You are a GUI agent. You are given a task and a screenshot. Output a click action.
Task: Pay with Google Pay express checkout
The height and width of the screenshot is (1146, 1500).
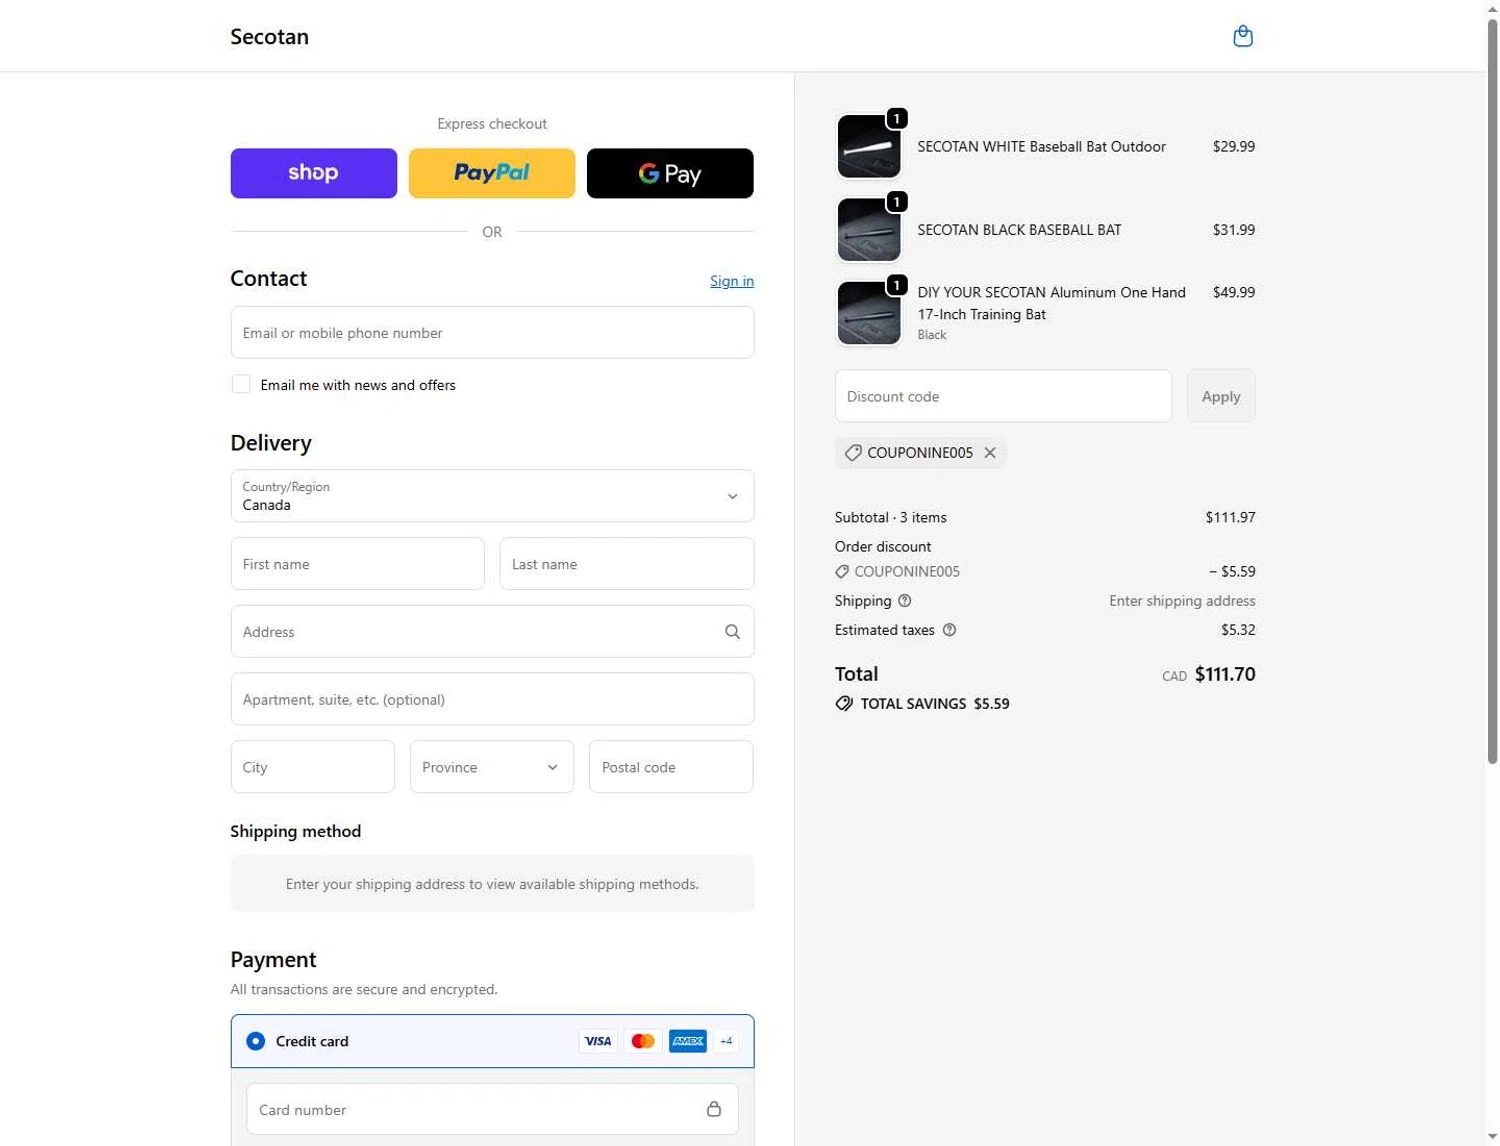(670, 173)
